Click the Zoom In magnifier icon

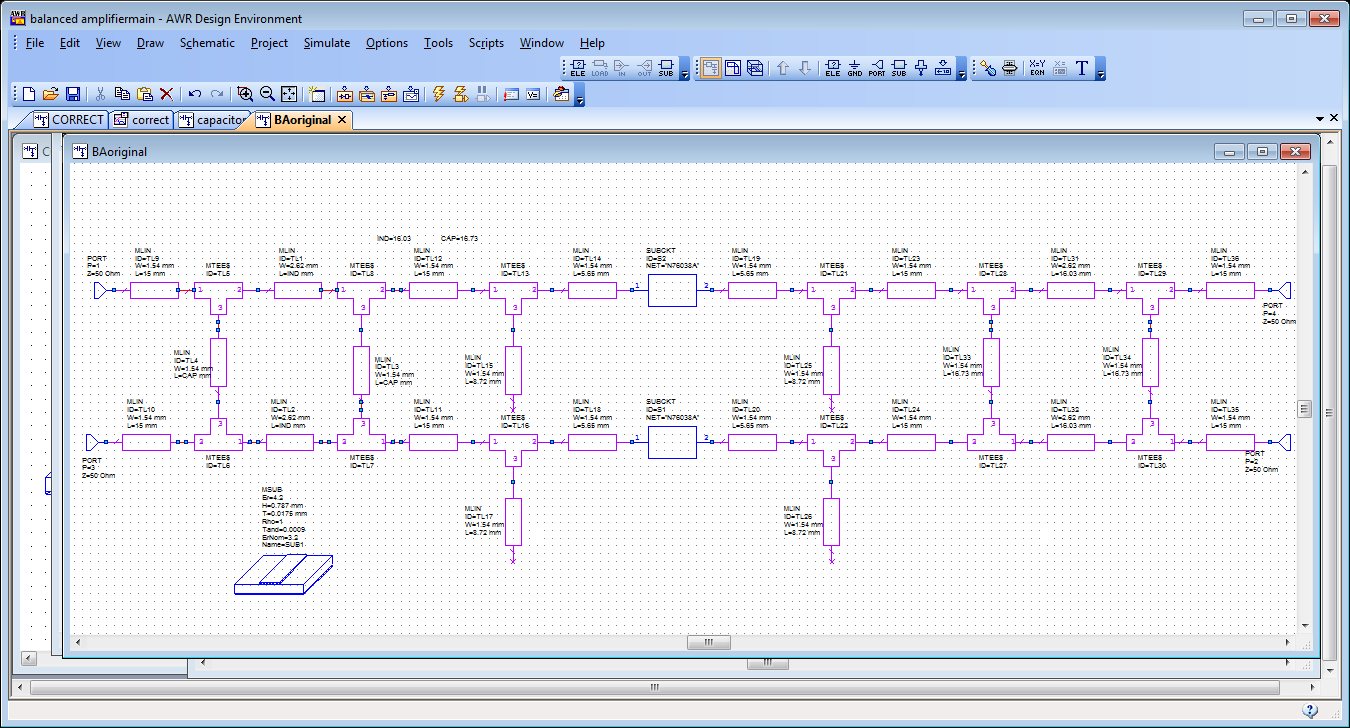[245, 94]
